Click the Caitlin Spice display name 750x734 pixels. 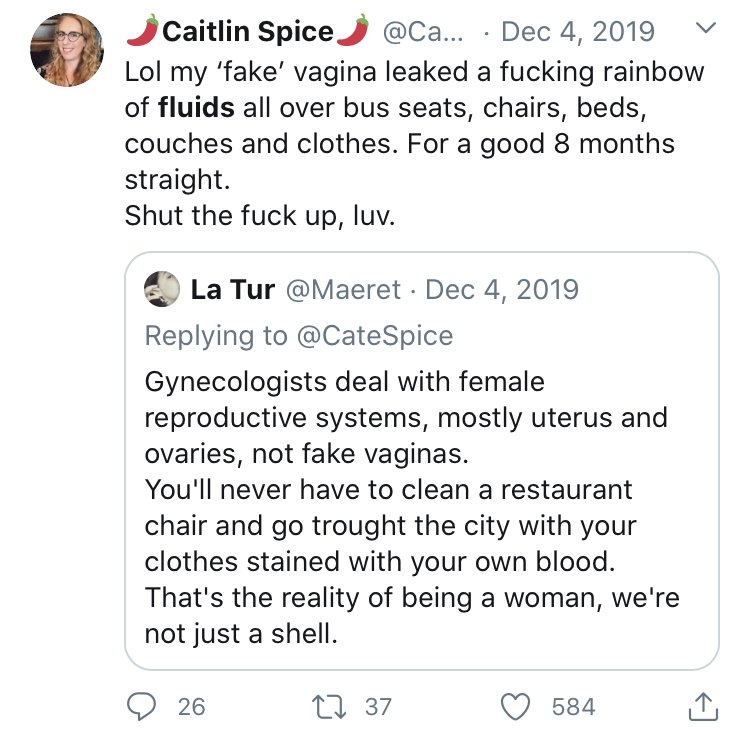(248, 32)
